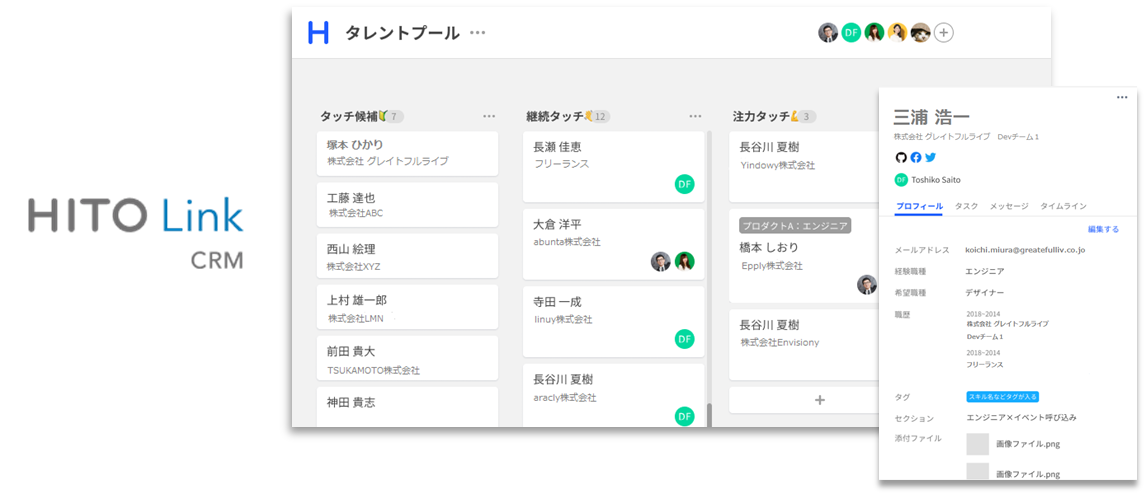Open profile panel ellipsis menu
This screenshot has height=495, width=1146.
[x=1123, y=97]
